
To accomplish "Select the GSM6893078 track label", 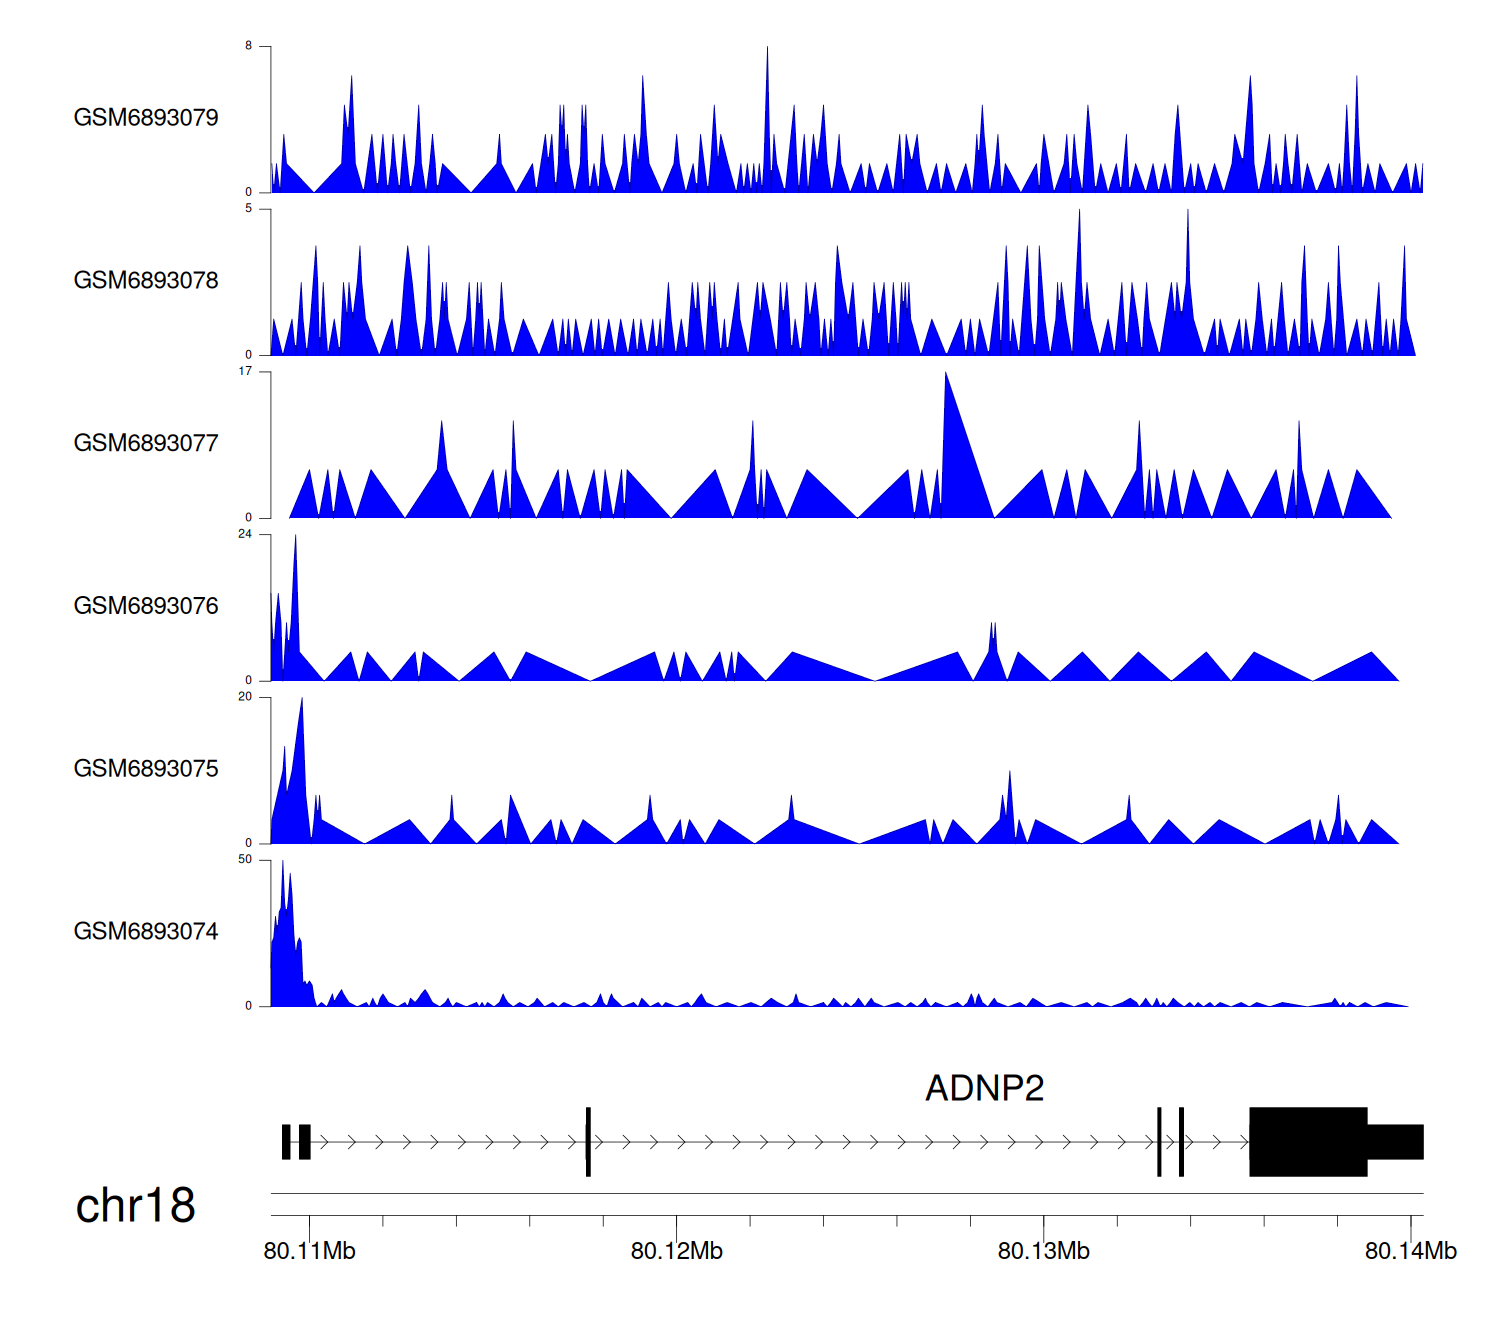I will [146, 281].
